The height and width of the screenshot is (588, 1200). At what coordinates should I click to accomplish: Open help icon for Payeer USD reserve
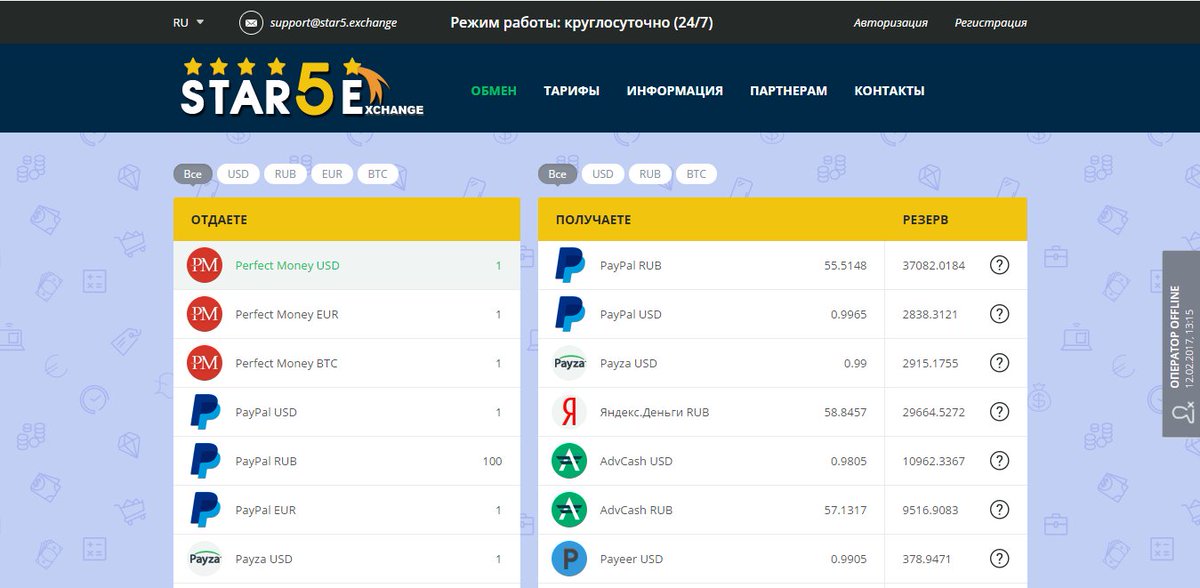(999, 559)
